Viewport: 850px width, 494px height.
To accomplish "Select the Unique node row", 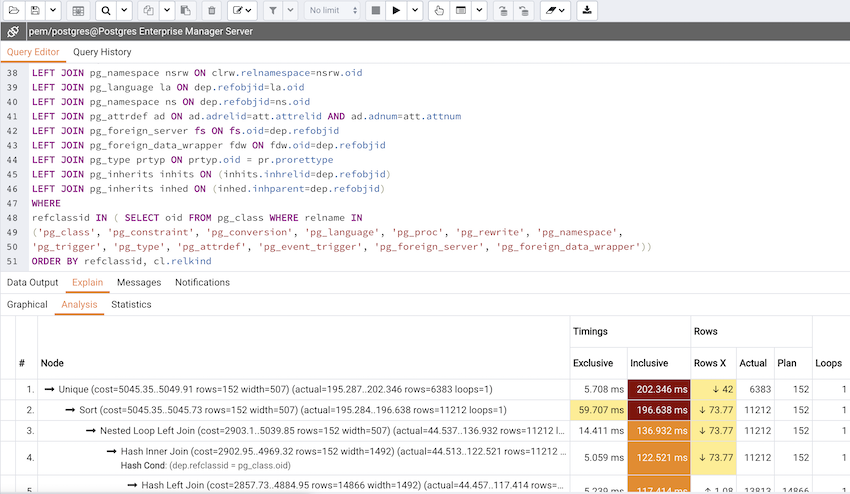I will [x=304, y=389].
